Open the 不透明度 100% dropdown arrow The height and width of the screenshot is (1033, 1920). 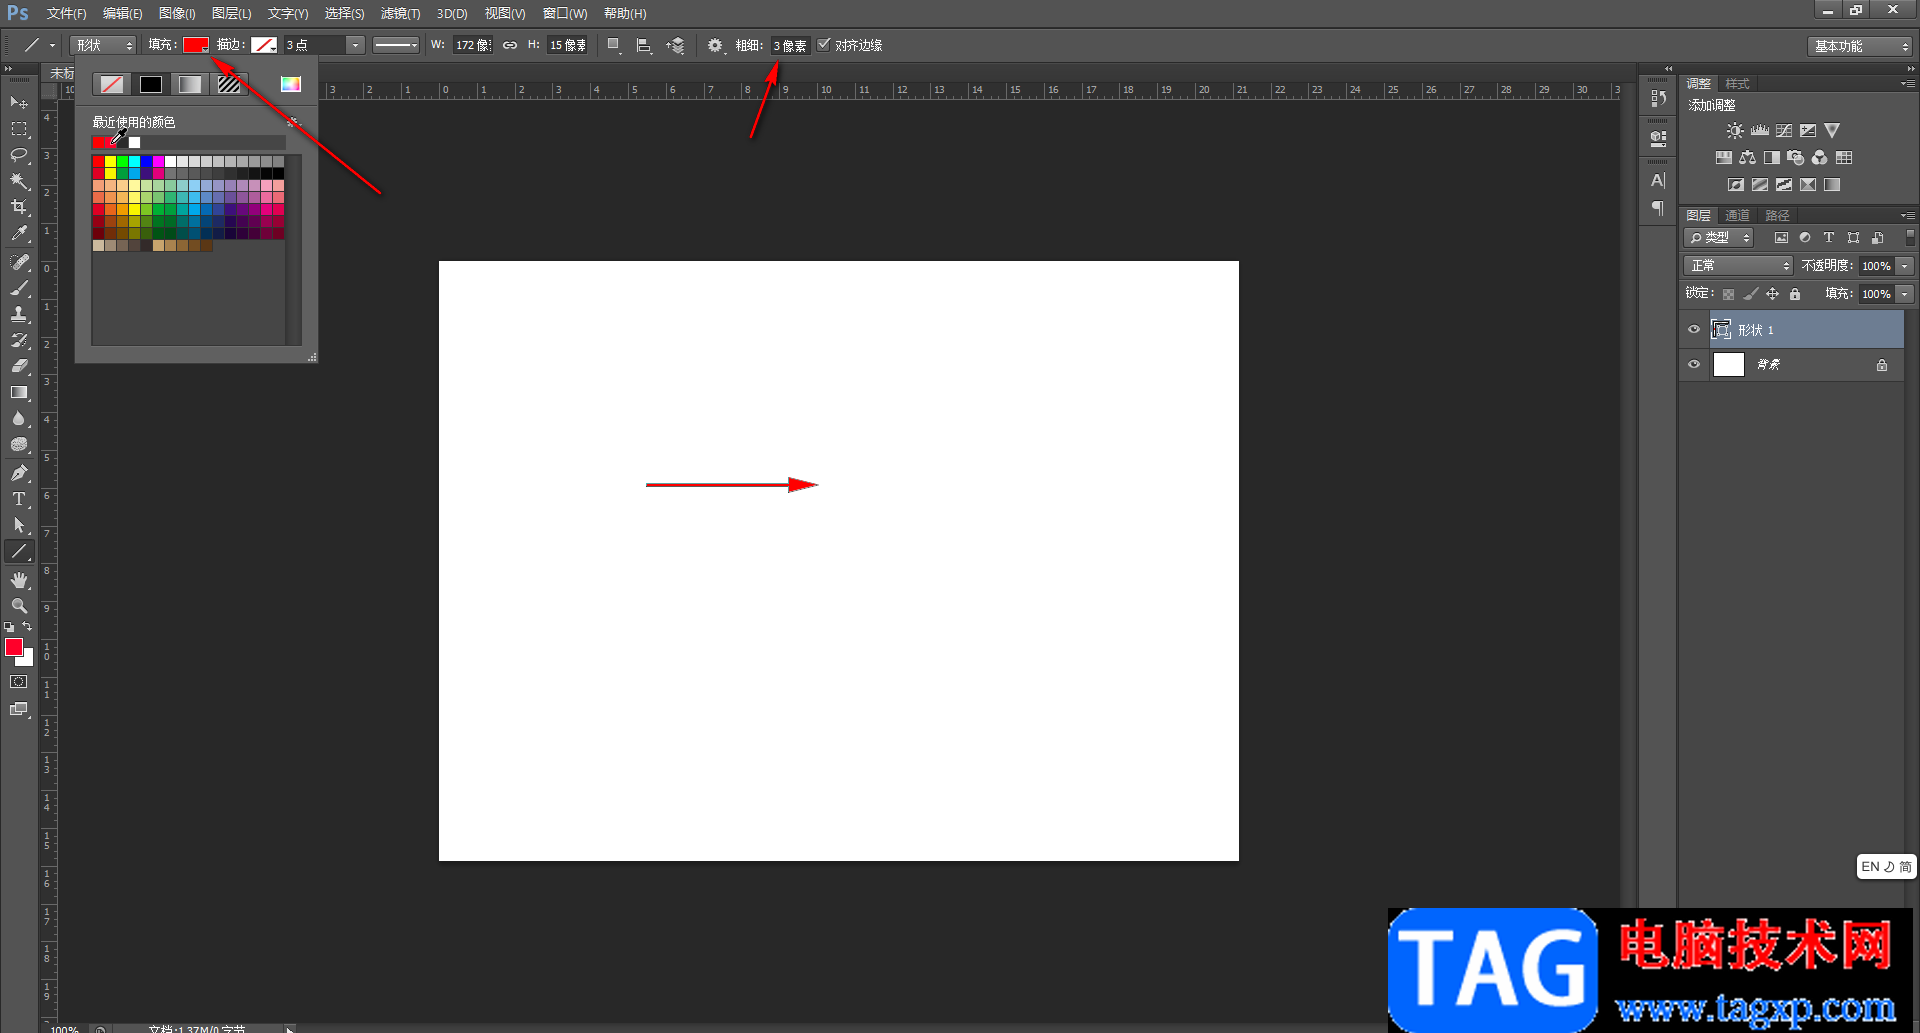pyautogui.click(x=1905, y=266)
